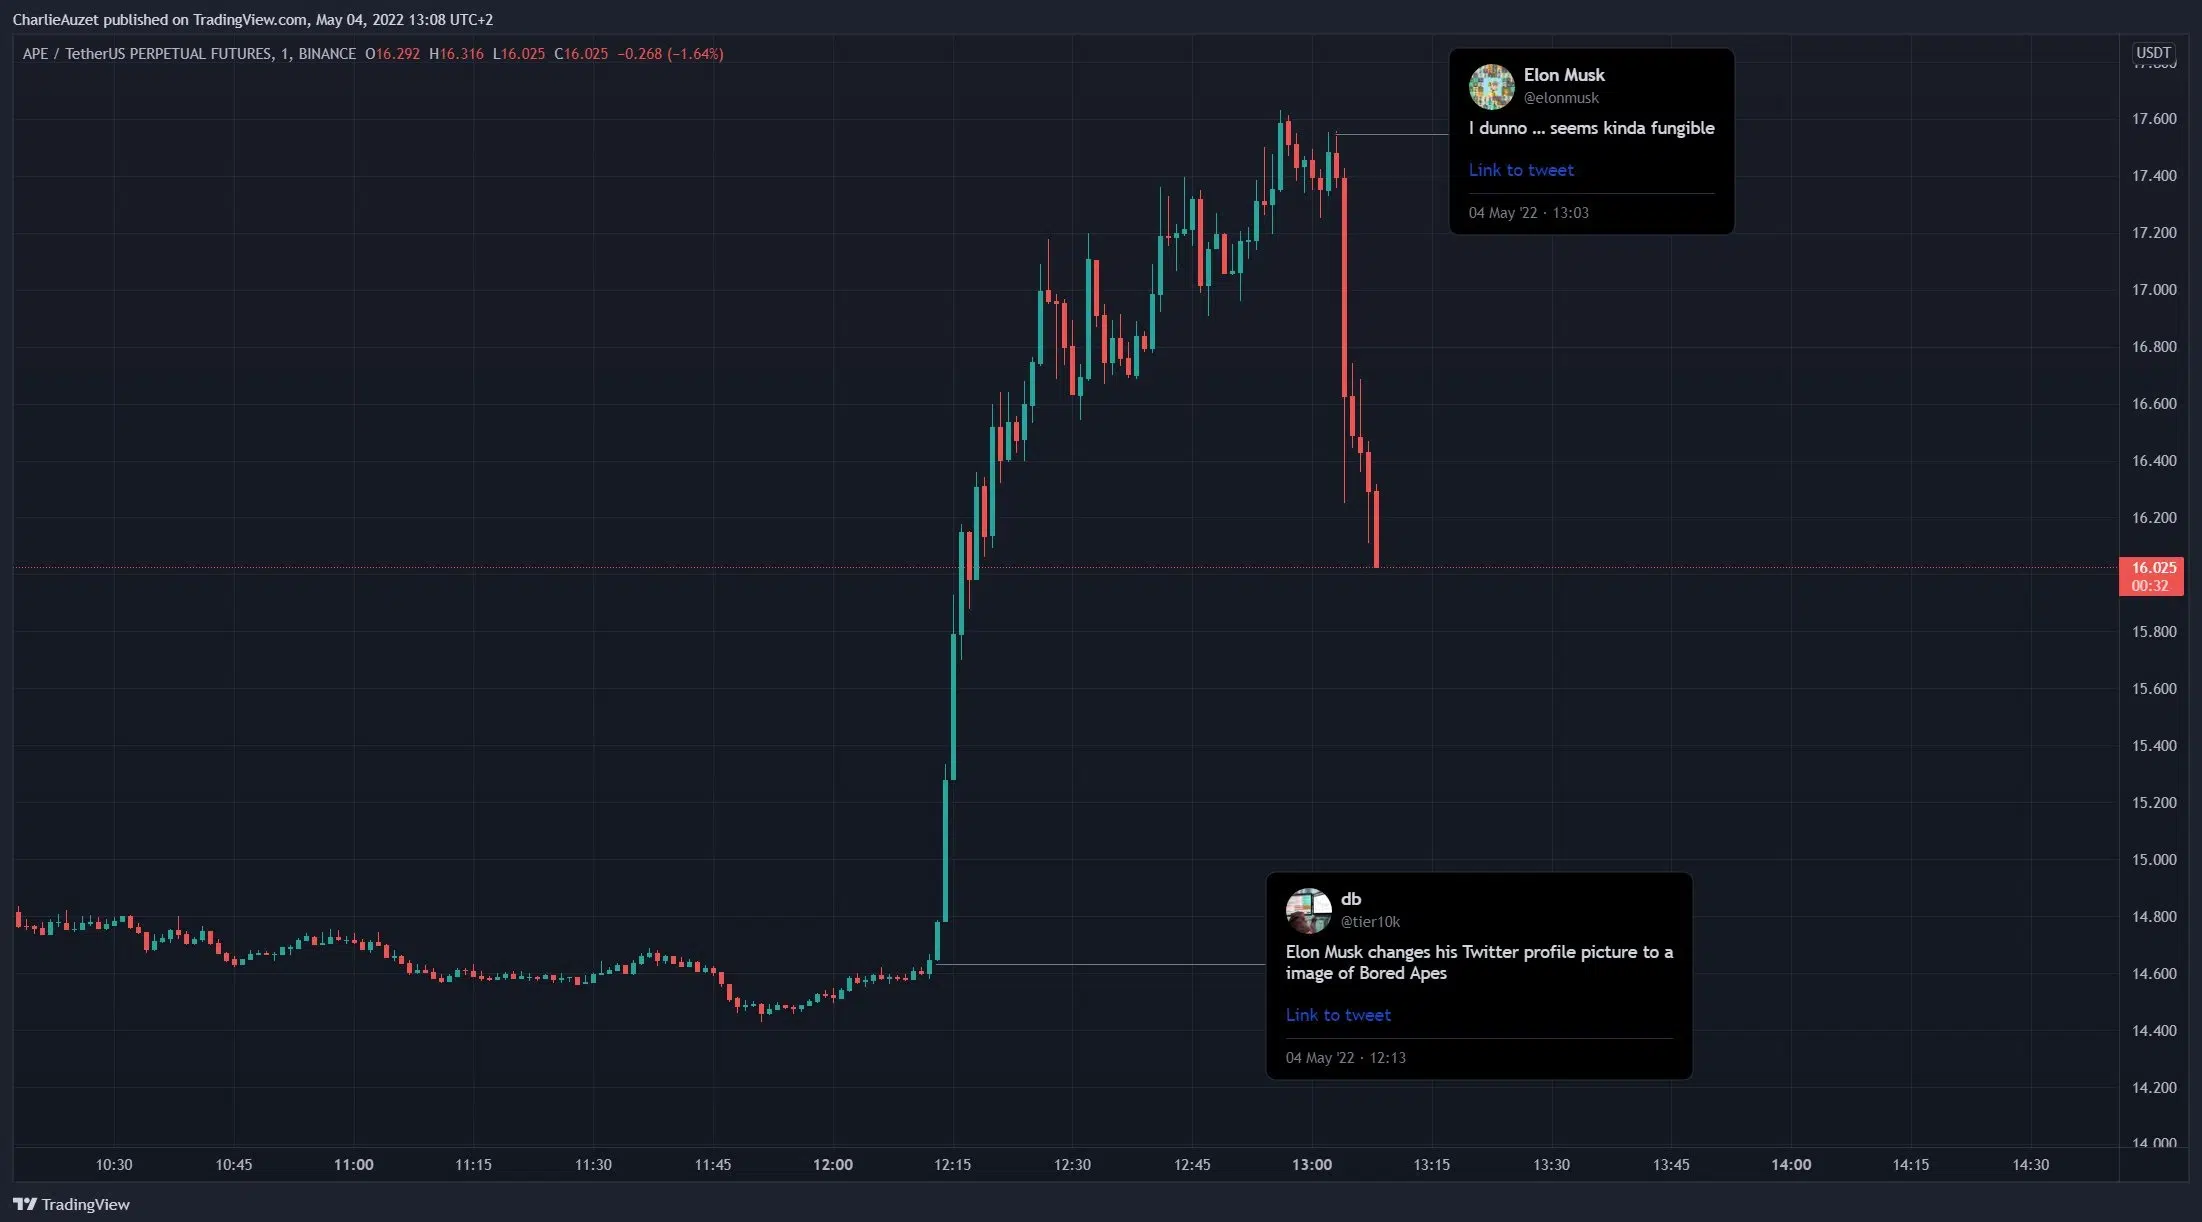Click the db display name
Screen dimensions: 2202x1222
[1350, 899]
